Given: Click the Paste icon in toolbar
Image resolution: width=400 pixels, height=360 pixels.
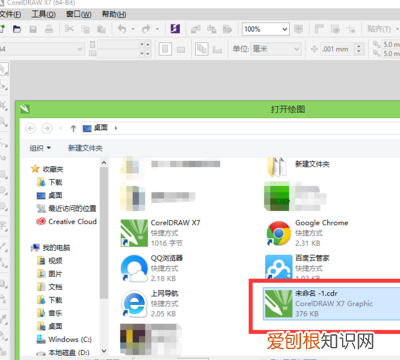Looking at the screenshot, I should tap(101, 29).
